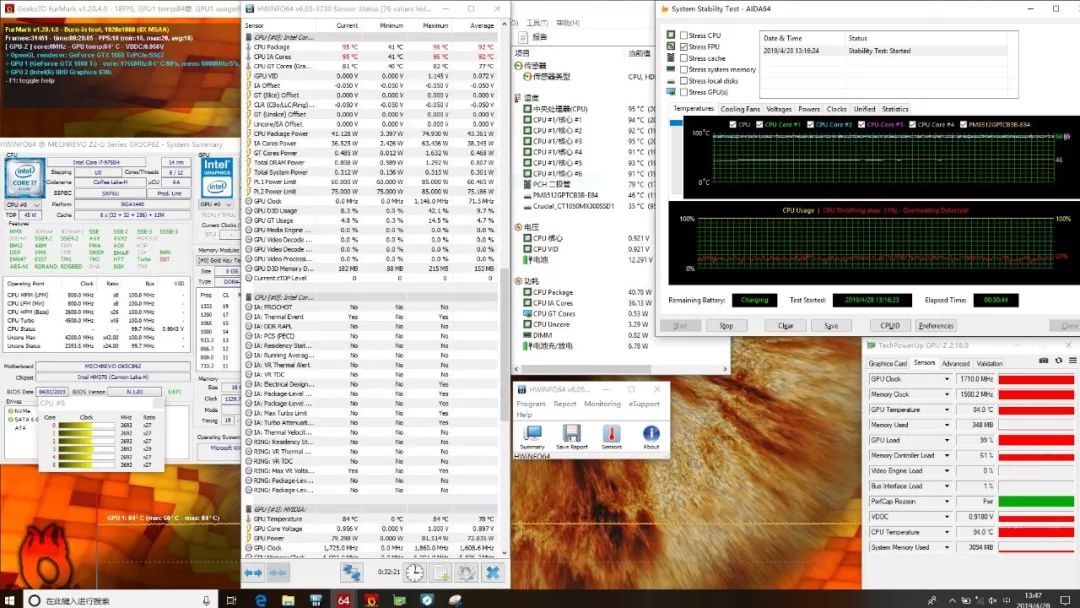
Task: Close sensor status with blue X icon
Action: 492,572
